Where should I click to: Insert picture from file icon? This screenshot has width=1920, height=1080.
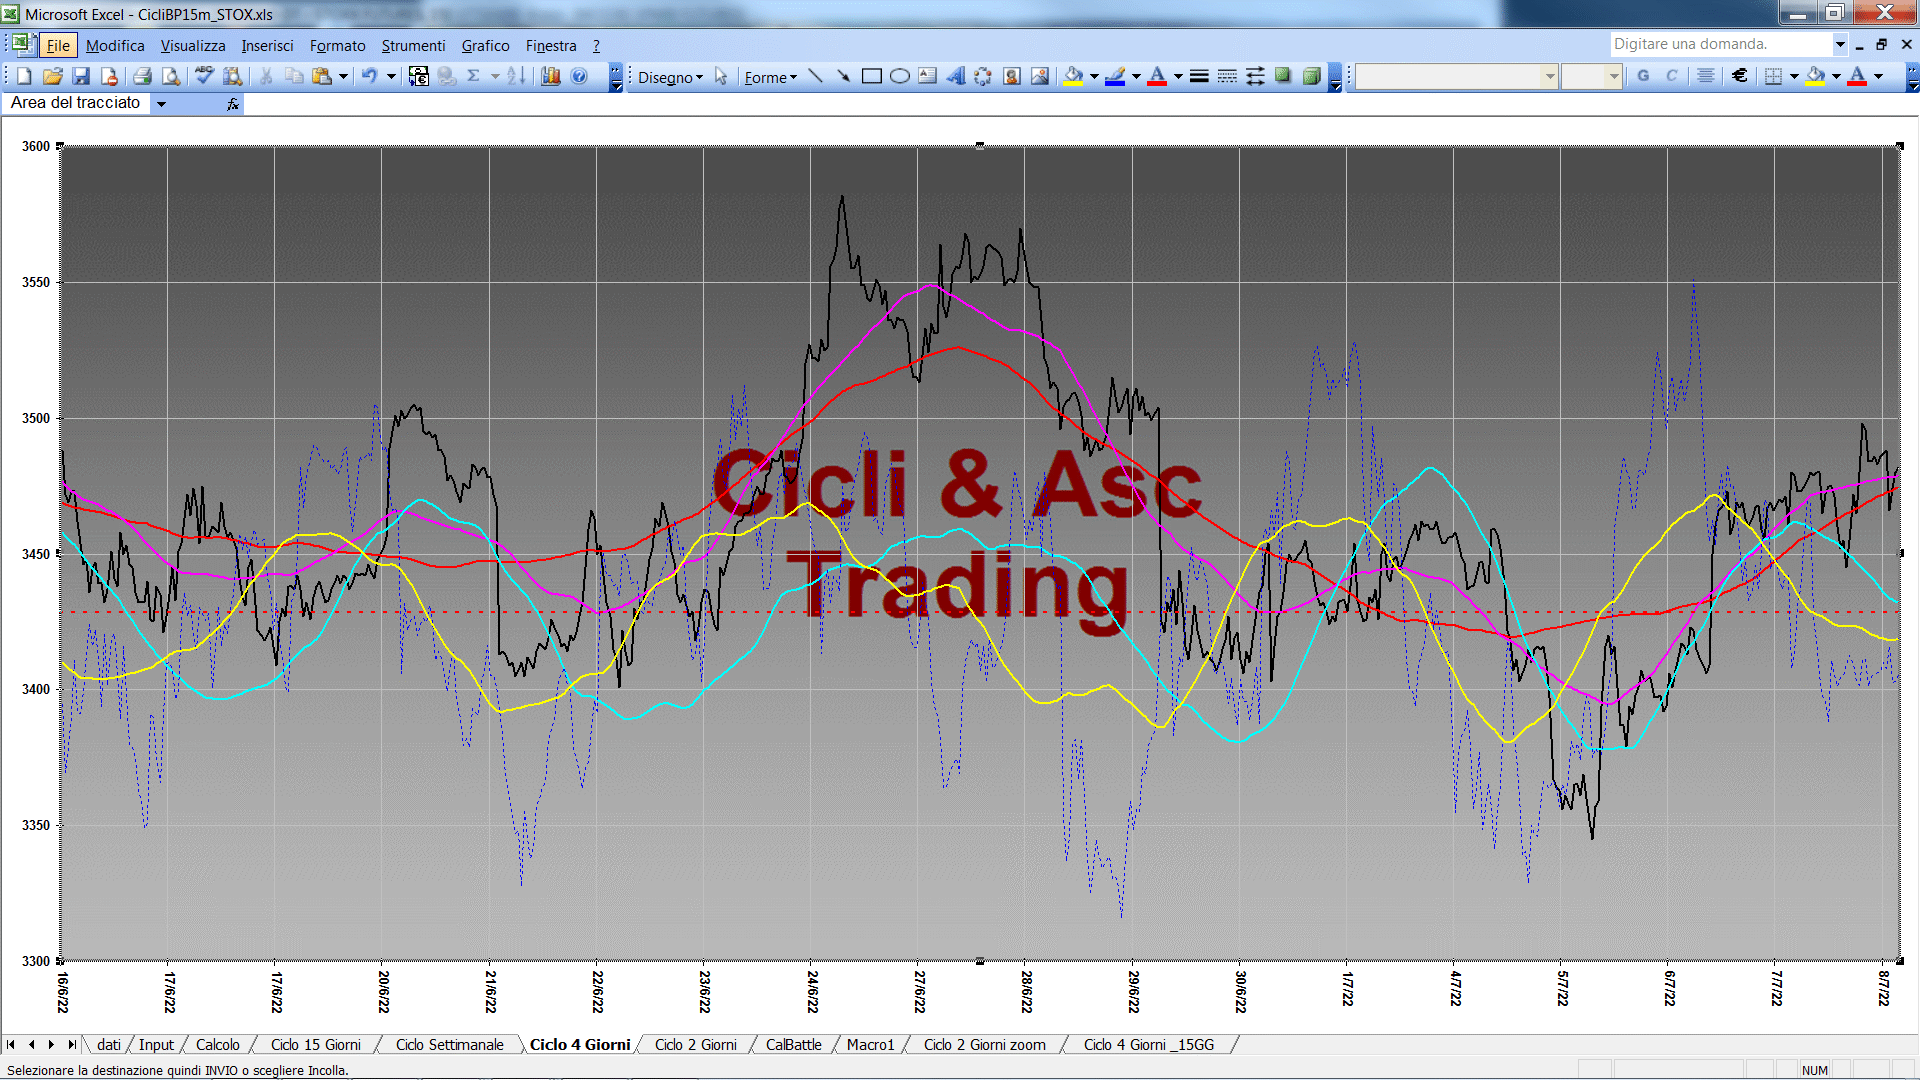tap(1040, 77)
